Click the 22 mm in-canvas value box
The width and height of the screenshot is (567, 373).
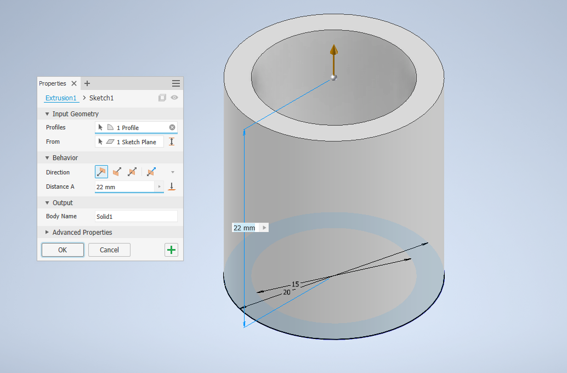[246, 228]
